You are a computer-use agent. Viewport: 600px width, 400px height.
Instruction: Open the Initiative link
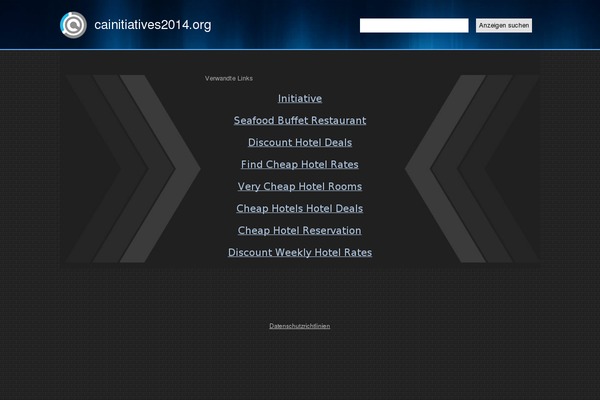coord(299,98)
